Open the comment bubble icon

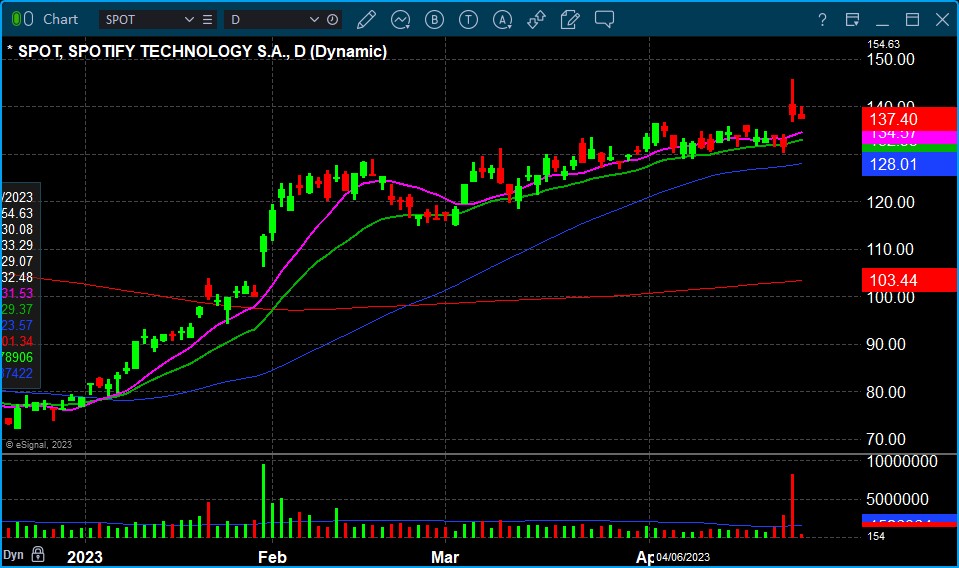pos(604,20)
